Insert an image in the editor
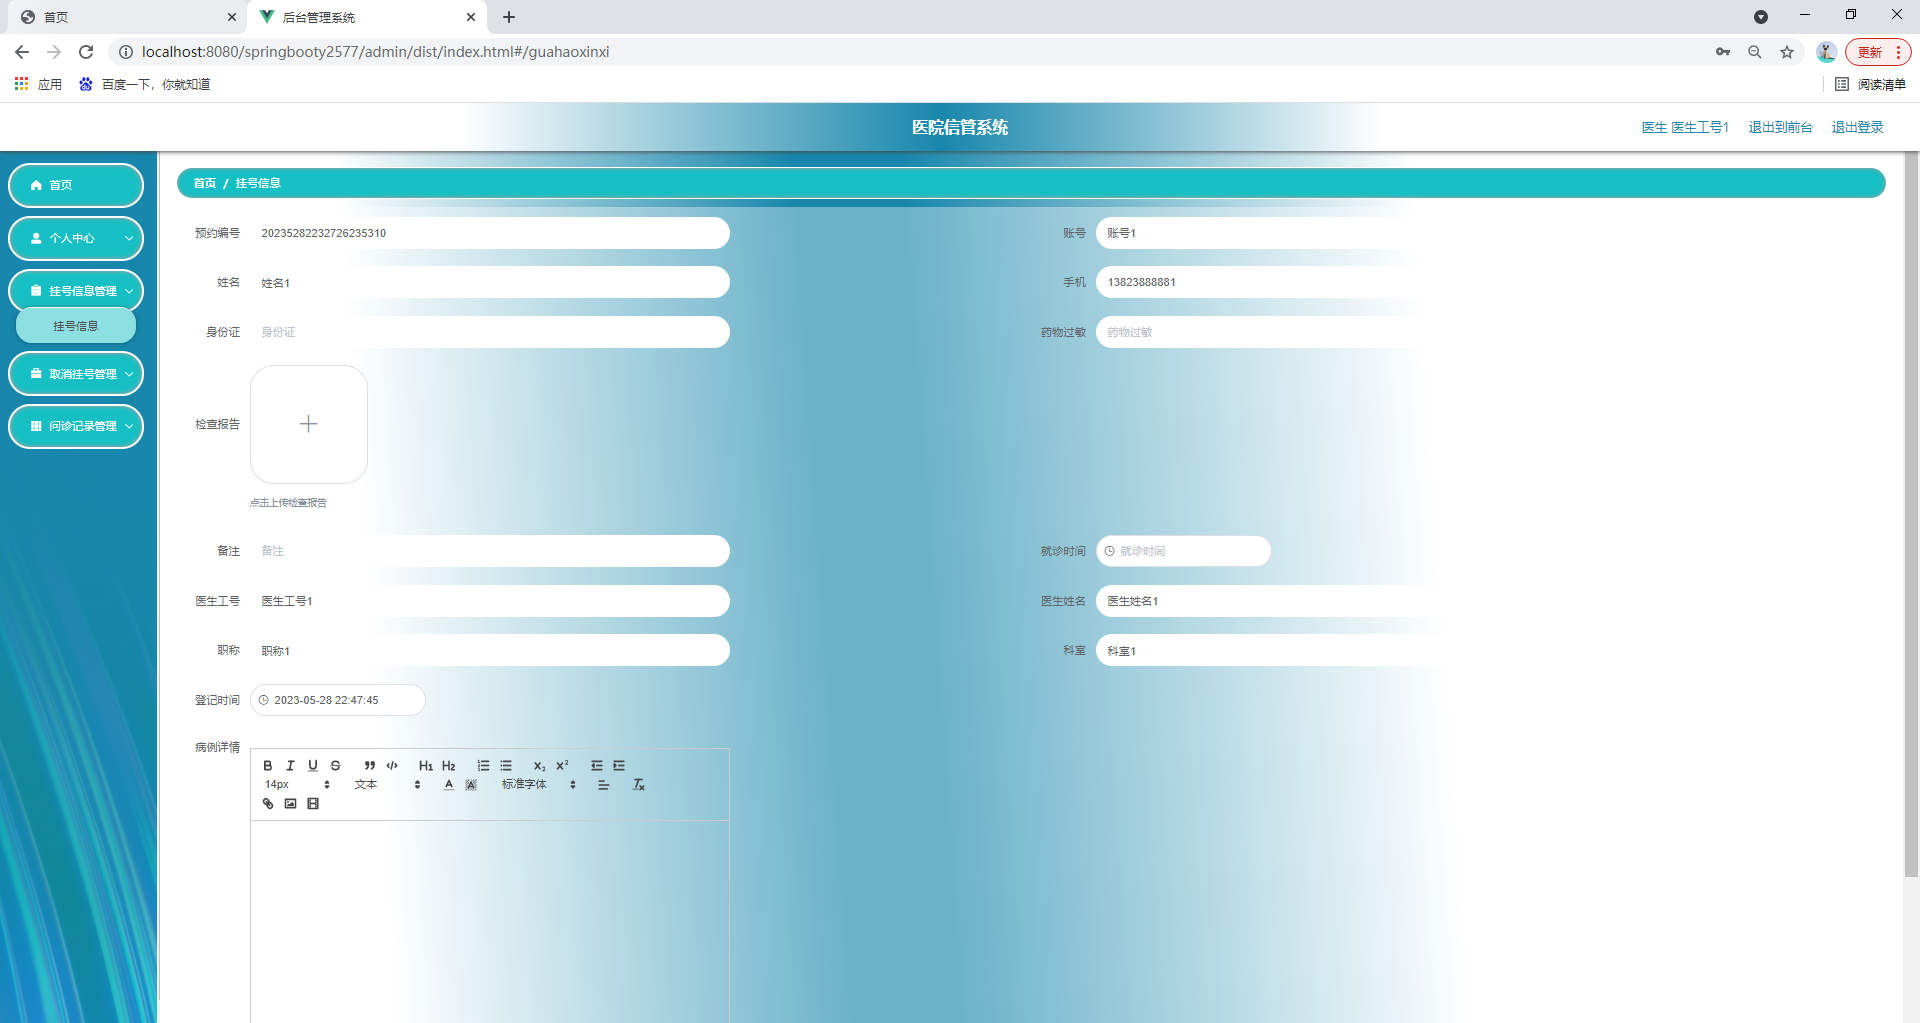 tap(290, 804)
